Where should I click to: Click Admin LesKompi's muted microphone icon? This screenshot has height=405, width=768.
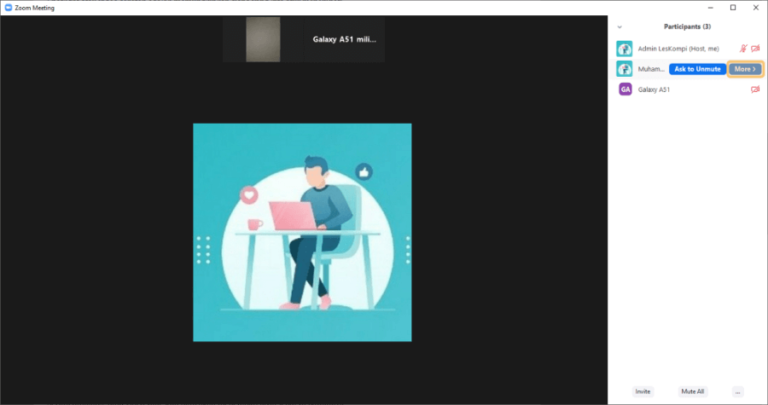[x=743, y=48]
